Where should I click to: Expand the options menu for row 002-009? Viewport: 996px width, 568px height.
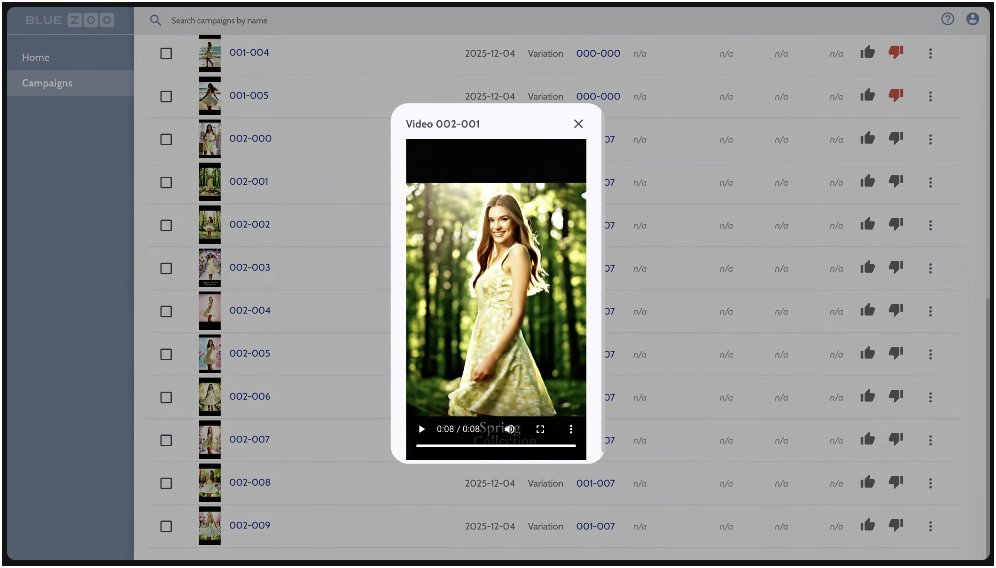930,526
